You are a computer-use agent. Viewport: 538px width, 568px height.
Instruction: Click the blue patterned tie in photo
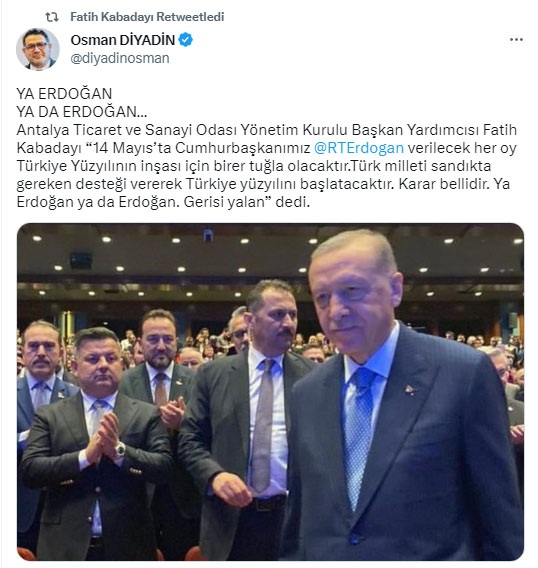[358, 435]
